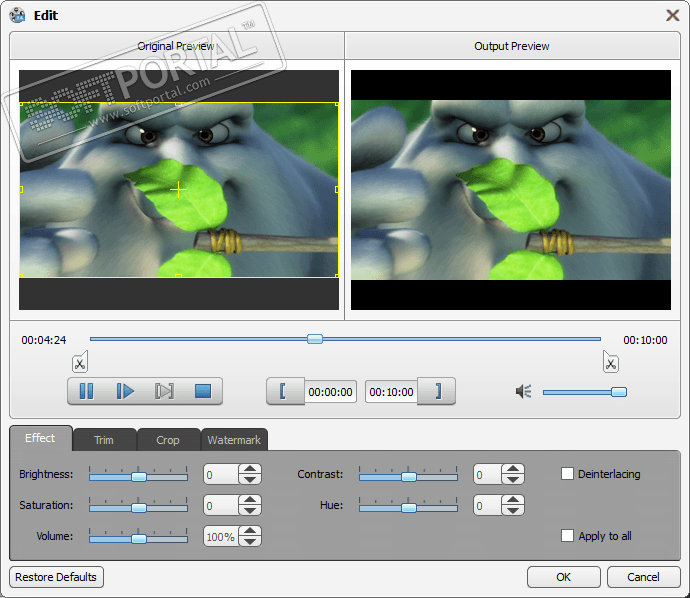Image resolution: width=690 pixels, height=598 pixels.
Task: Stop the video playback
Action: pyautogui.click(x=203, y=391)
